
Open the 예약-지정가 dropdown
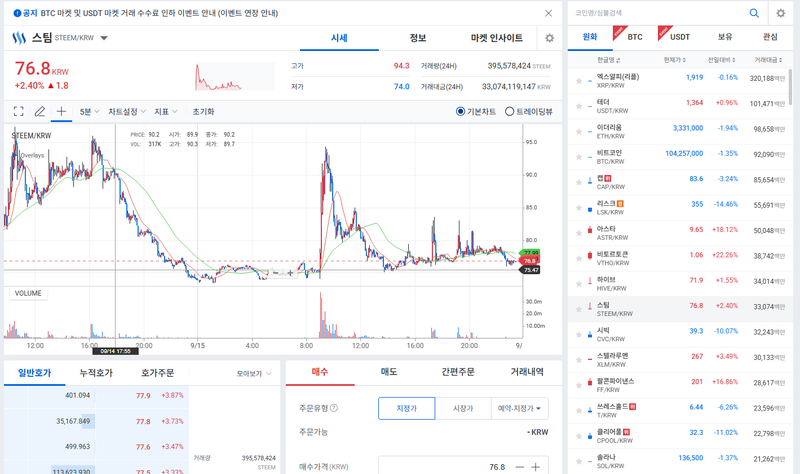click(519, 408)
